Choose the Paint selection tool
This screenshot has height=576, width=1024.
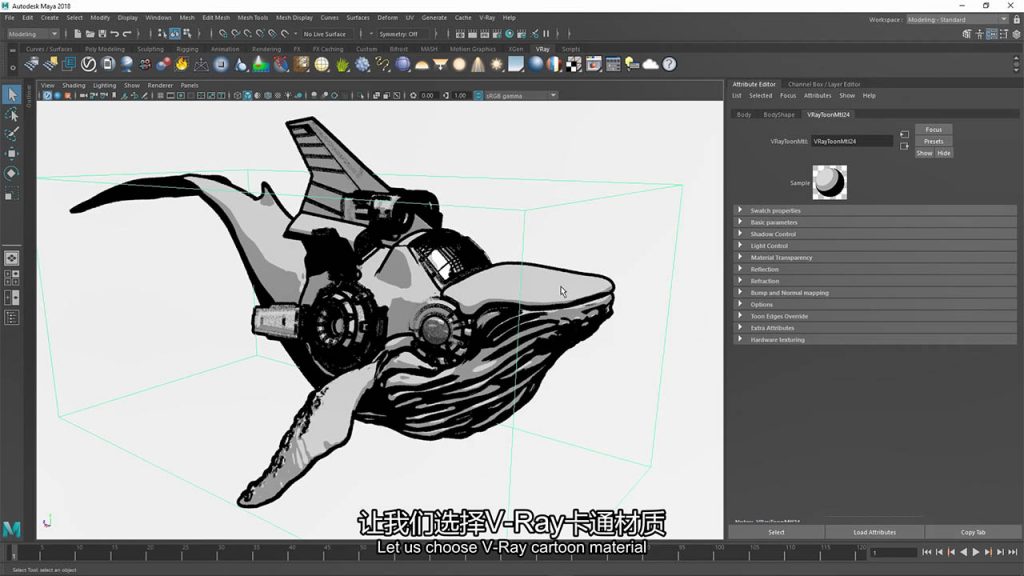tap(12, 134)
